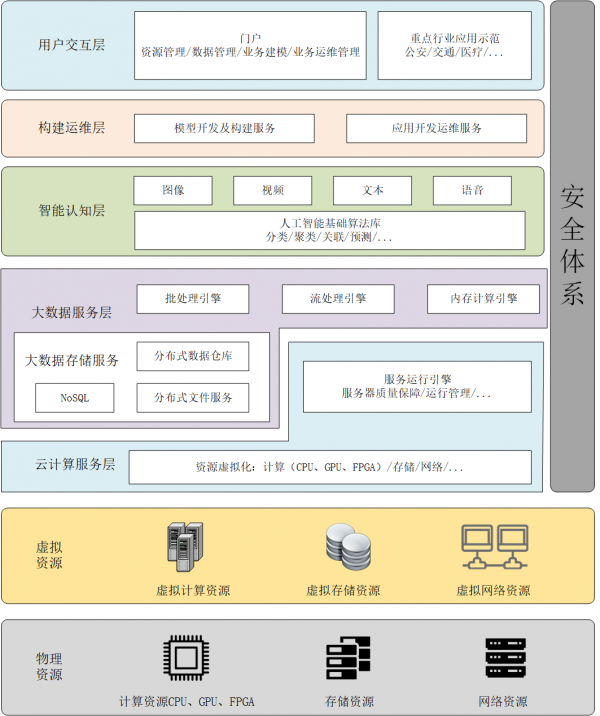This screenshot has height=716, width=600.
Task: Click the vertical 安全体系 bar
Action: 572,246
